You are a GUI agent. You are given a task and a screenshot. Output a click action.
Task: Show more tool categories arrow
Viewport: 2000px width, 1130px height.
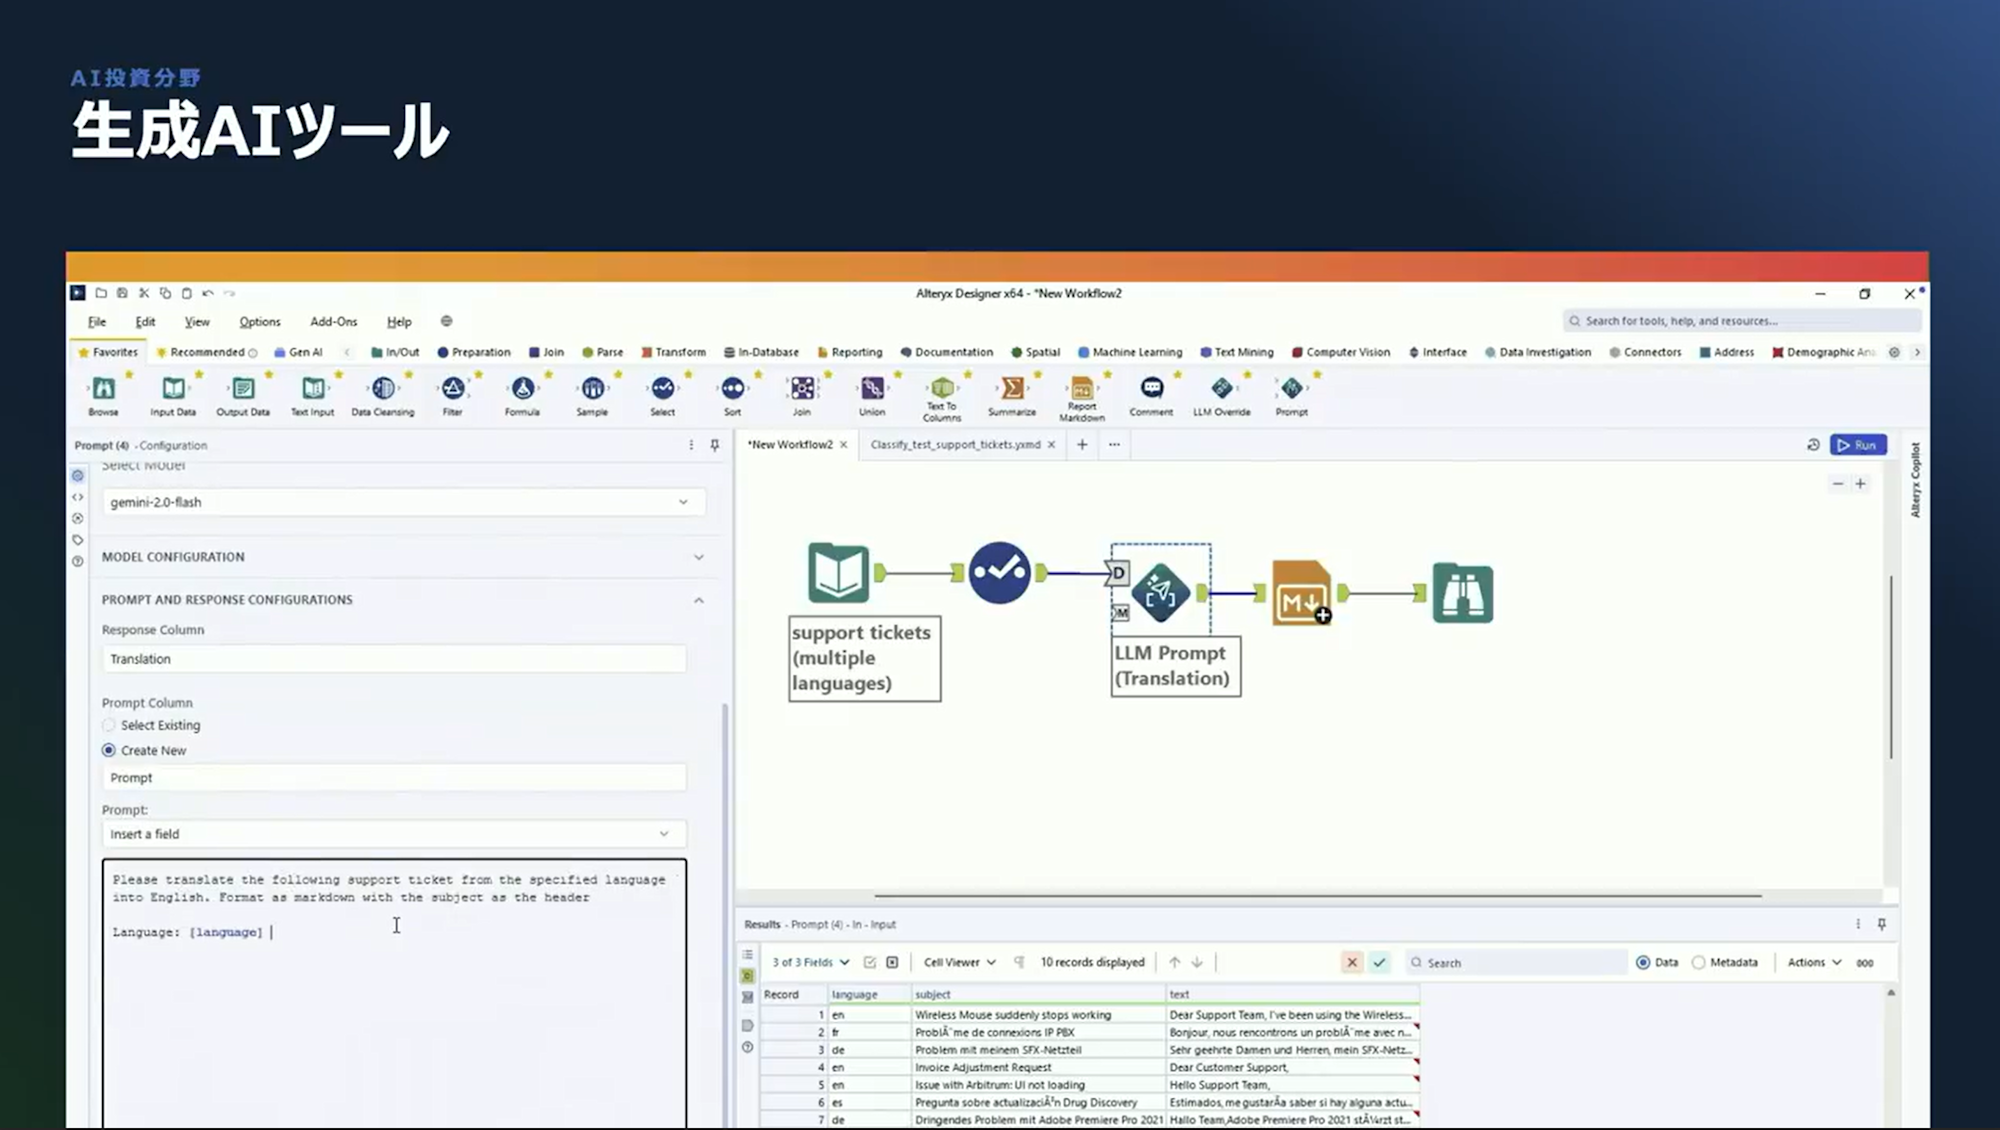pos(1917,352)
